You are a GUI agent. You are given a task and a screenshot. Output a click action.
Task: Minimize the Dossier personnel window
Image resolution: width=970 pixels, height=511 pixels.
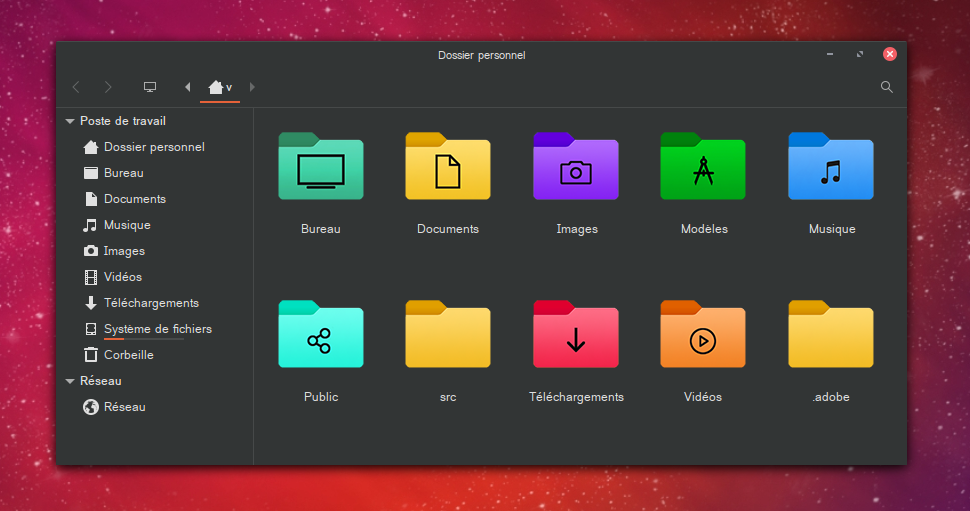click(x=830, y=54)
